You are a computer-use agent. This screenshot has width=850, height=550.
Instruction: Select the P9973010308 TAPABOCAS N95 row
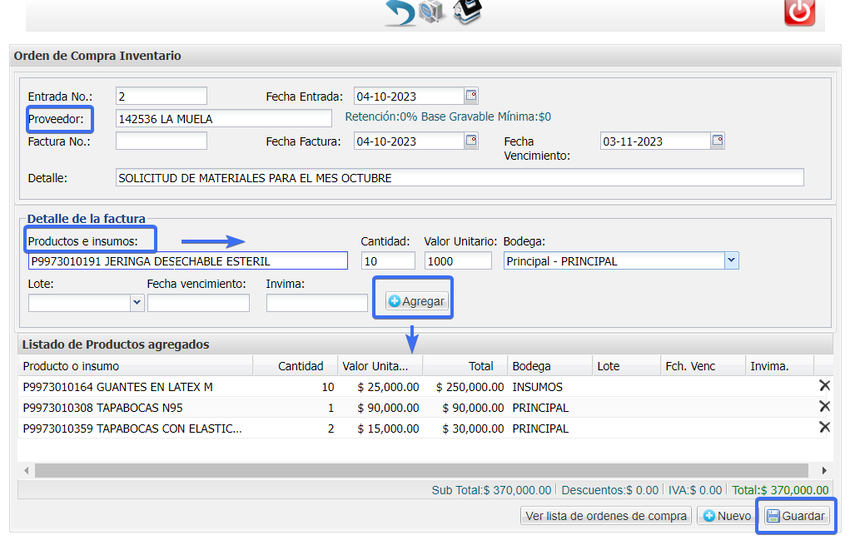(x=426, y=407)
